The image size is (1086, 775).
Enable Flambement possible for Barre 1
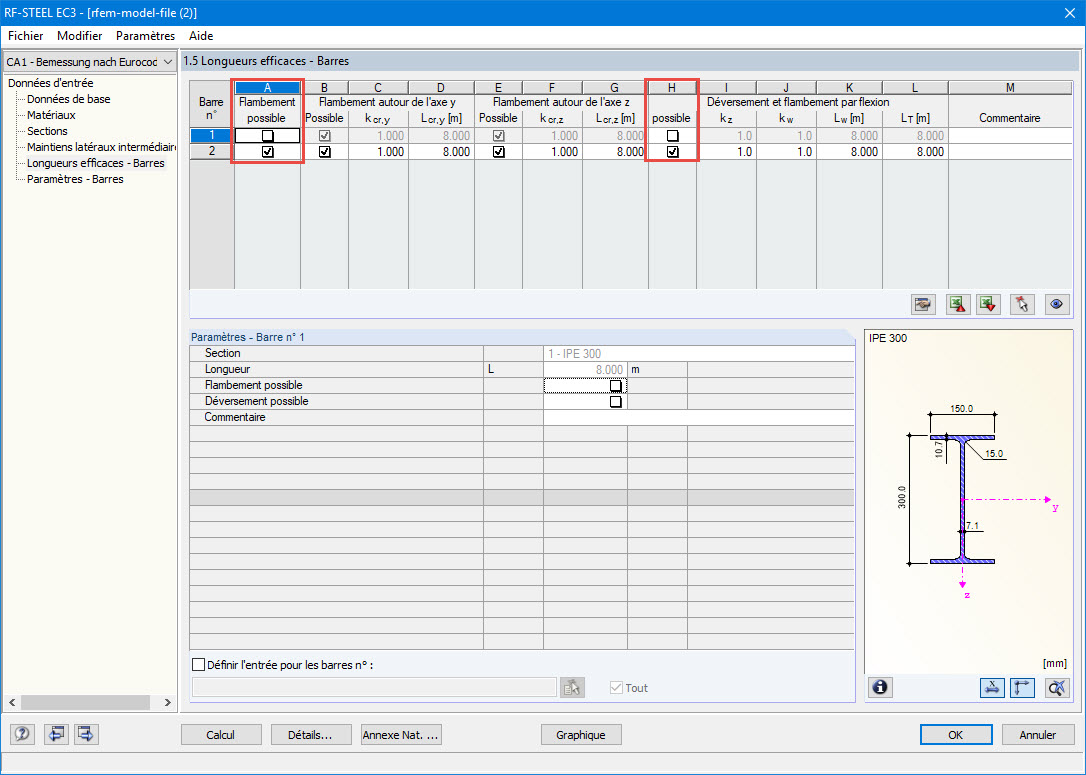[267, 136]
